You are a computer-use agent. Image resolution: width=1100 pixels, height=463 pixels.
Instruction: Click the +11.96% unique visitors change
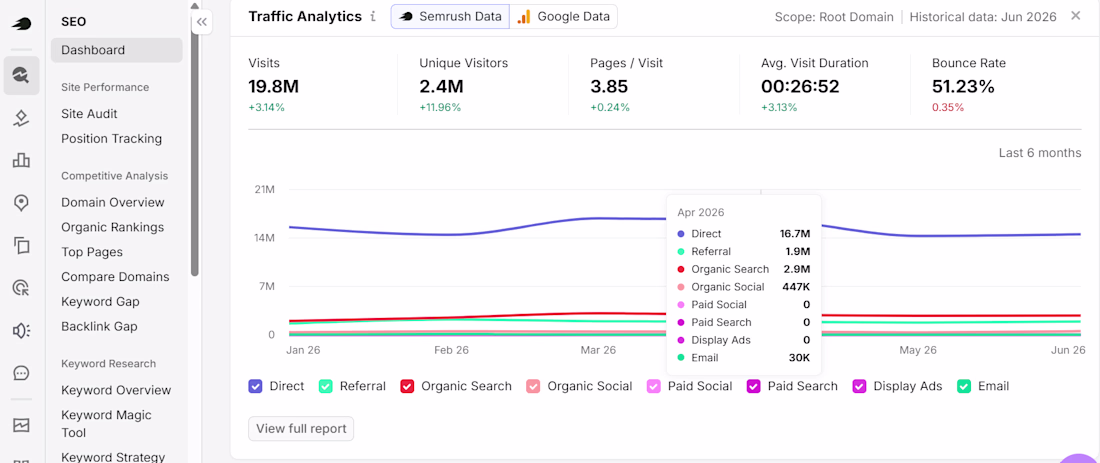pyautogui.click(x=440, y=107)
